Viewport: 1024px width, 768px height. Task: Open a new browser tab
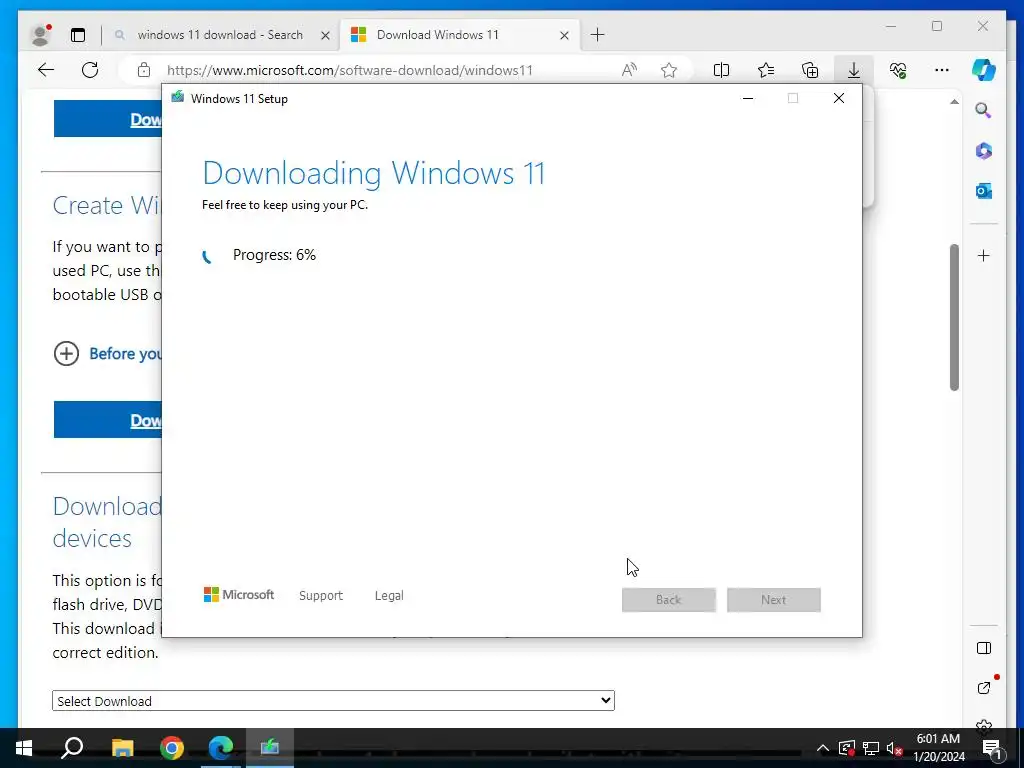point(598,35)
